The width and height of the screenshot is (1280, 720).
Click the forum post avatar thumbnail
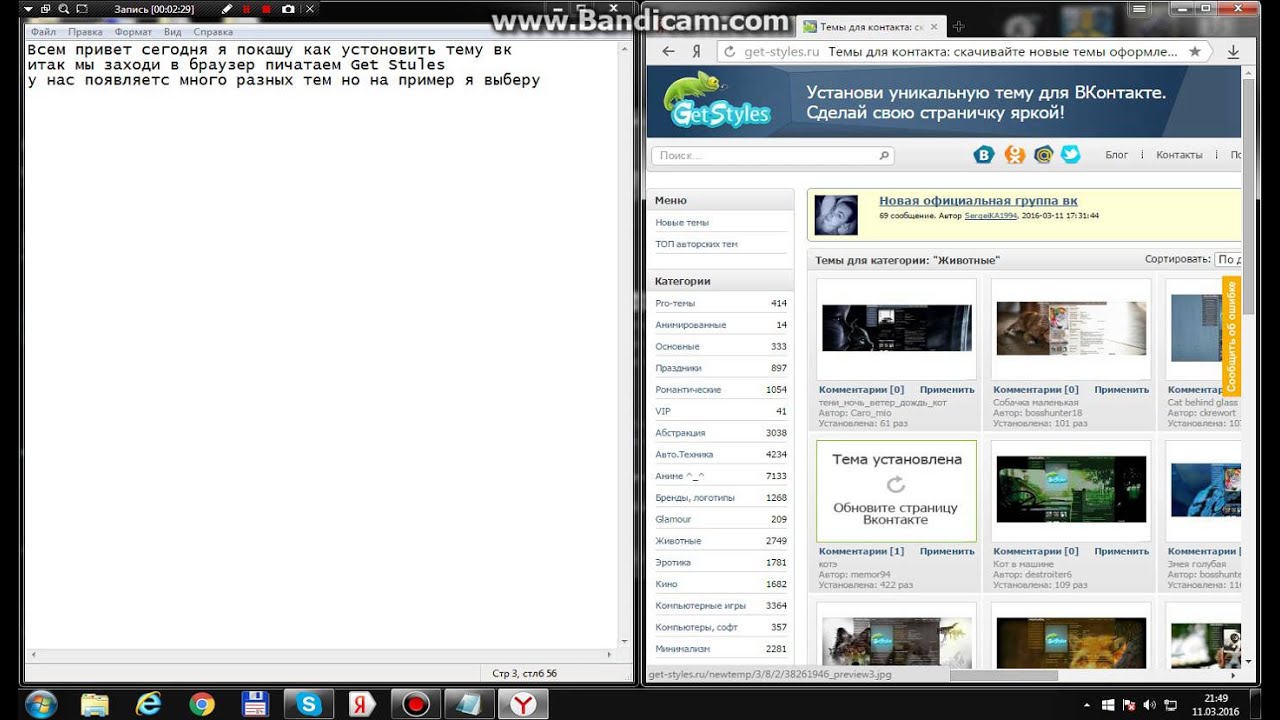point(836,215)
